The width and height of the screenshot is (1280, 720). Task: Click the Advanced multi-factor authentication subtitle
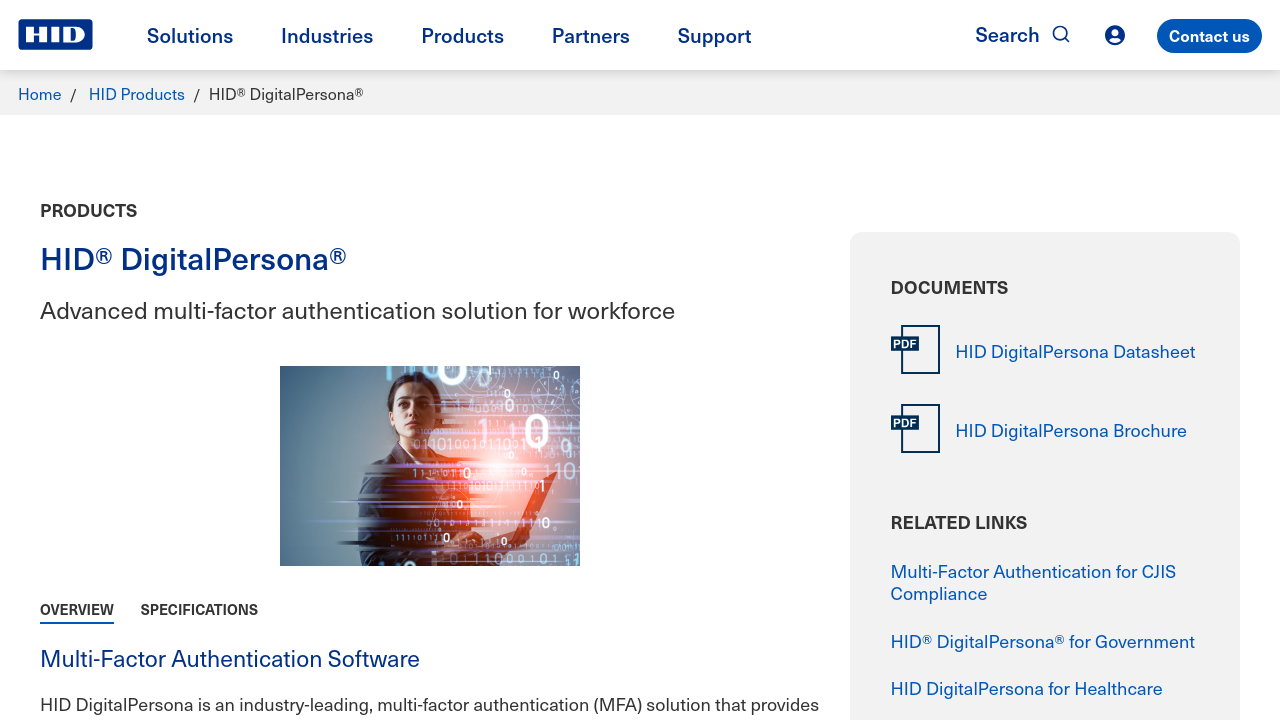pyautogui.click(x=358, y=311)
